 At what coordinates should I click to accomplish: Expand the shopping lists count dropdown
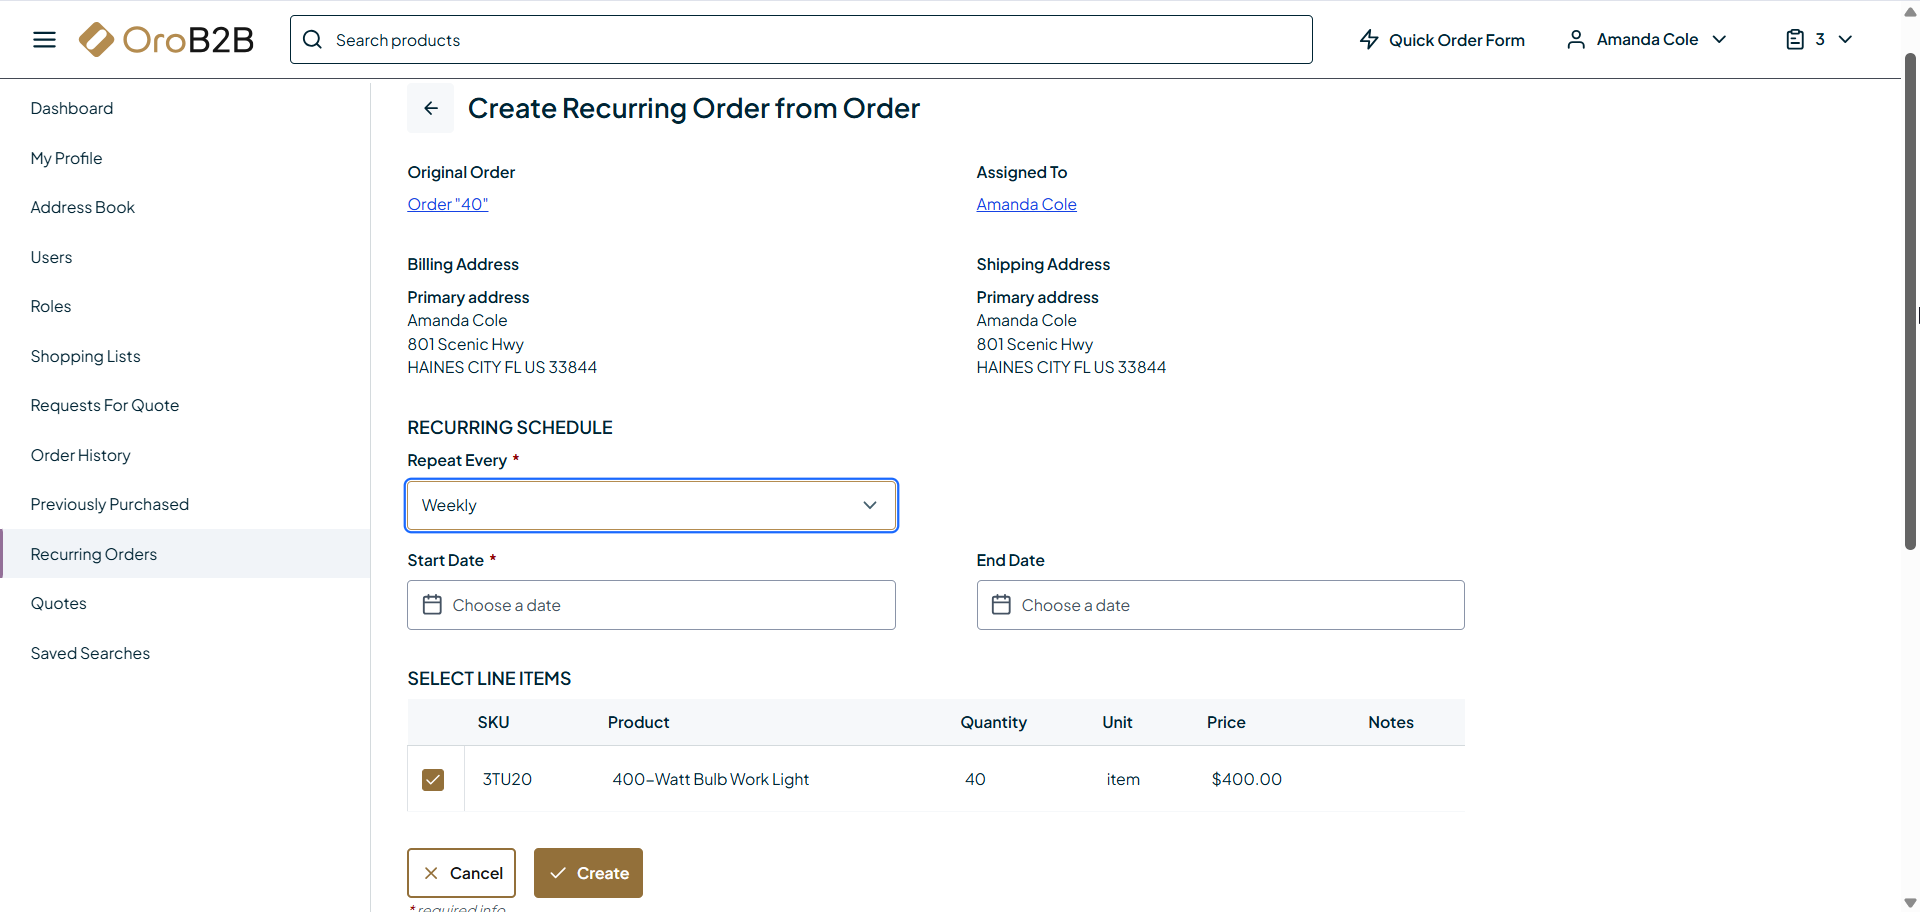pyautogui.click(x=1845, y=40)
